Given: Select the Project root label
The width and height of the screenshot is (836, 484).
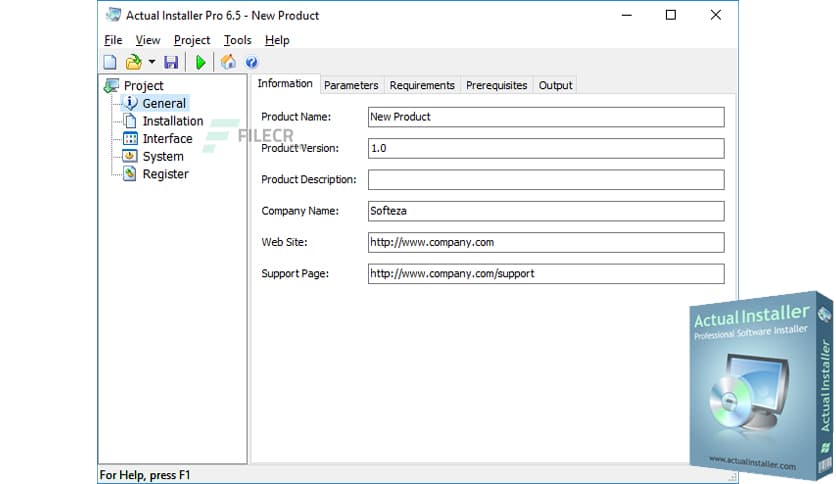Looking at the screenshot, I should [x=143, y=85].
